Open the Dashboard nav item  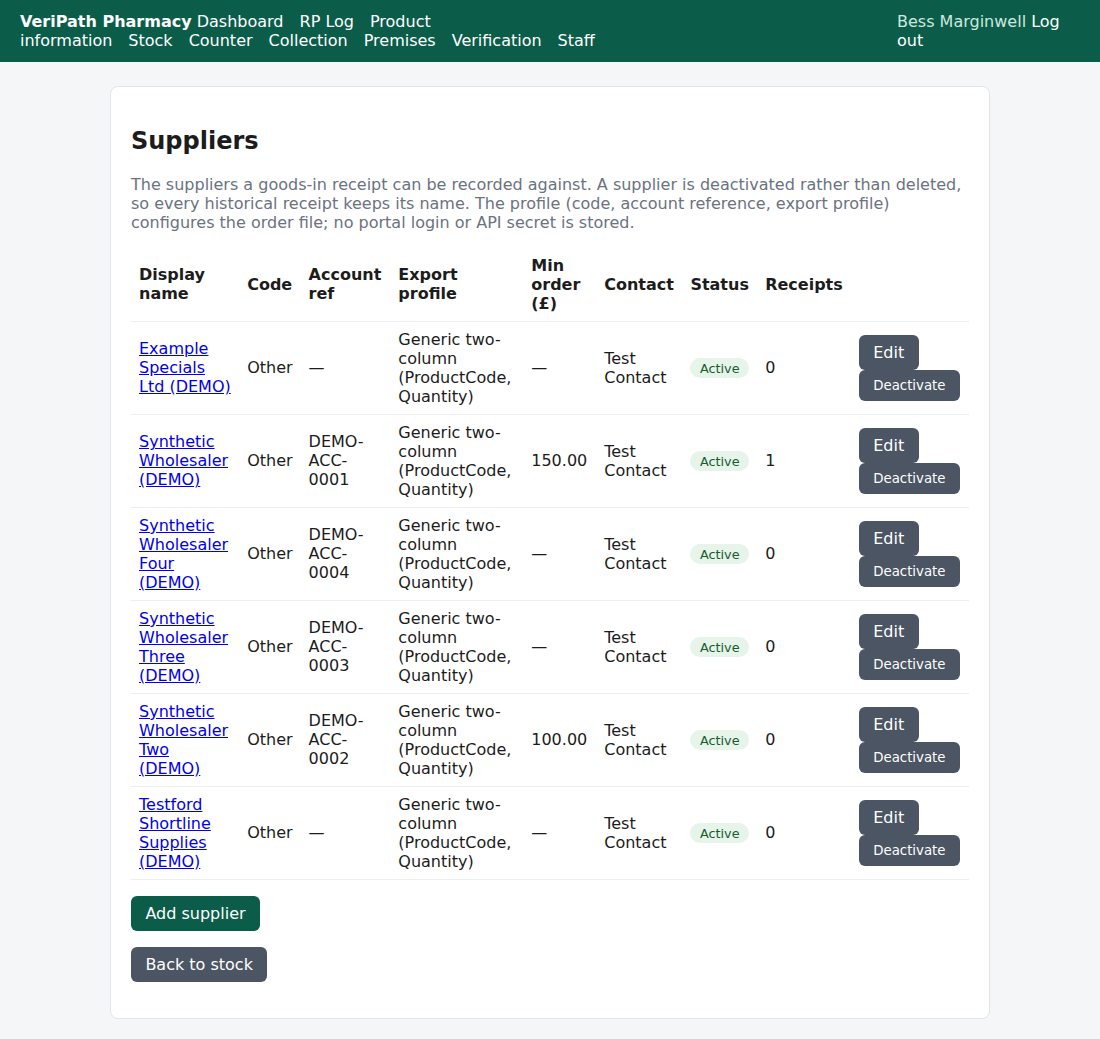pos(240,21)
